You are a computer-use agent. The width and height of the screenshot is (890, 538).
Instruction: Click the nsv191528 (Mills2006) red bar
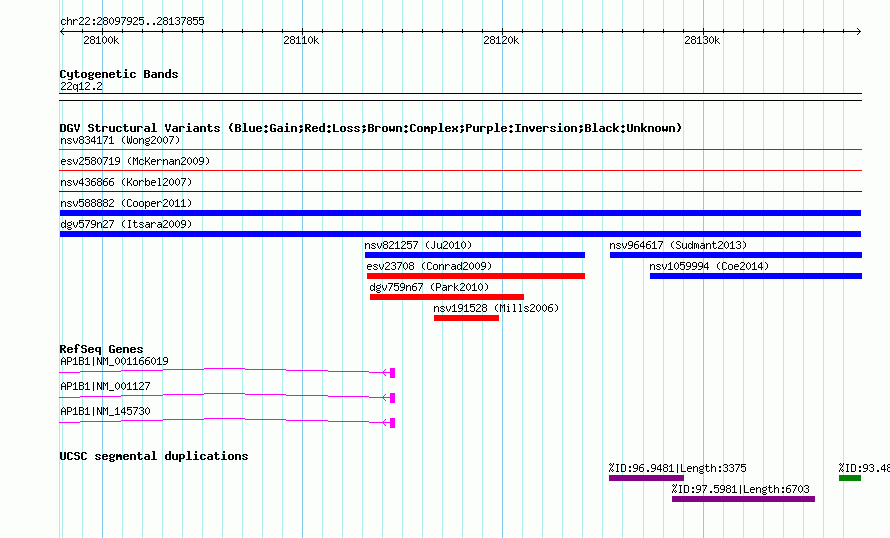click(467, 318)
